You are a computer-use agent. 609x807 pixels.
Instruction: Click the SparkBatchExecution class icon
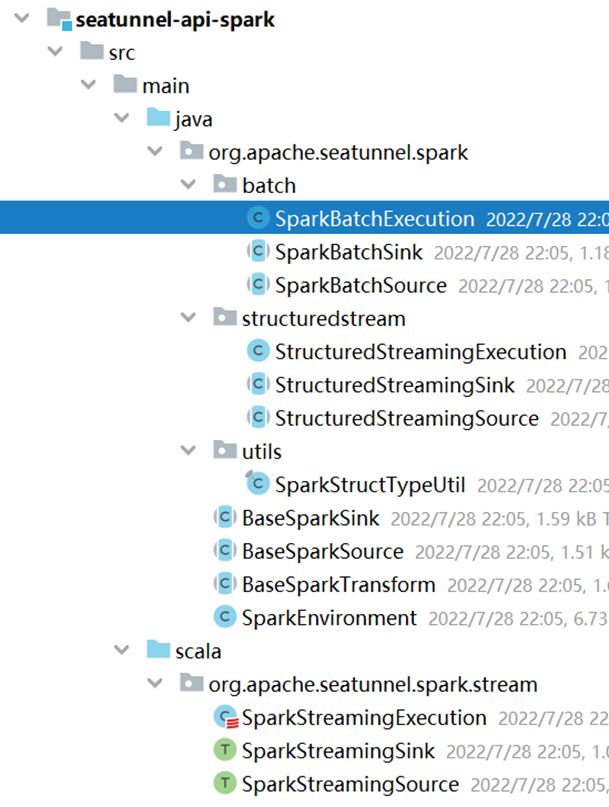tap(258, 218)
